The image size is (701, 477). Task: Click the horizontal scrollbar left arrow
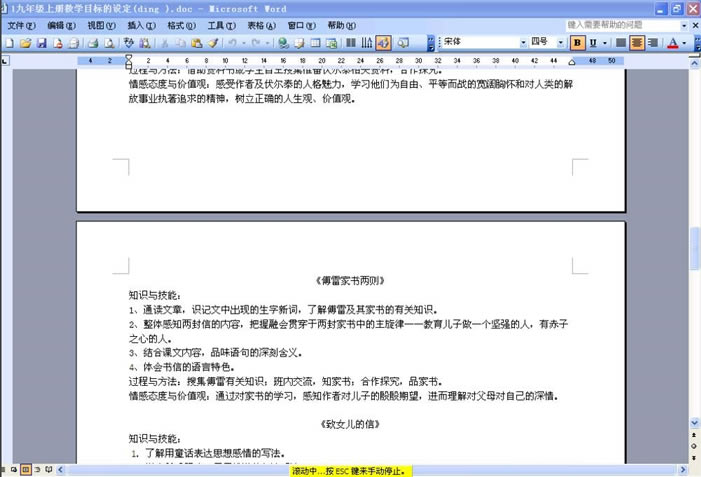click(60, 469)
